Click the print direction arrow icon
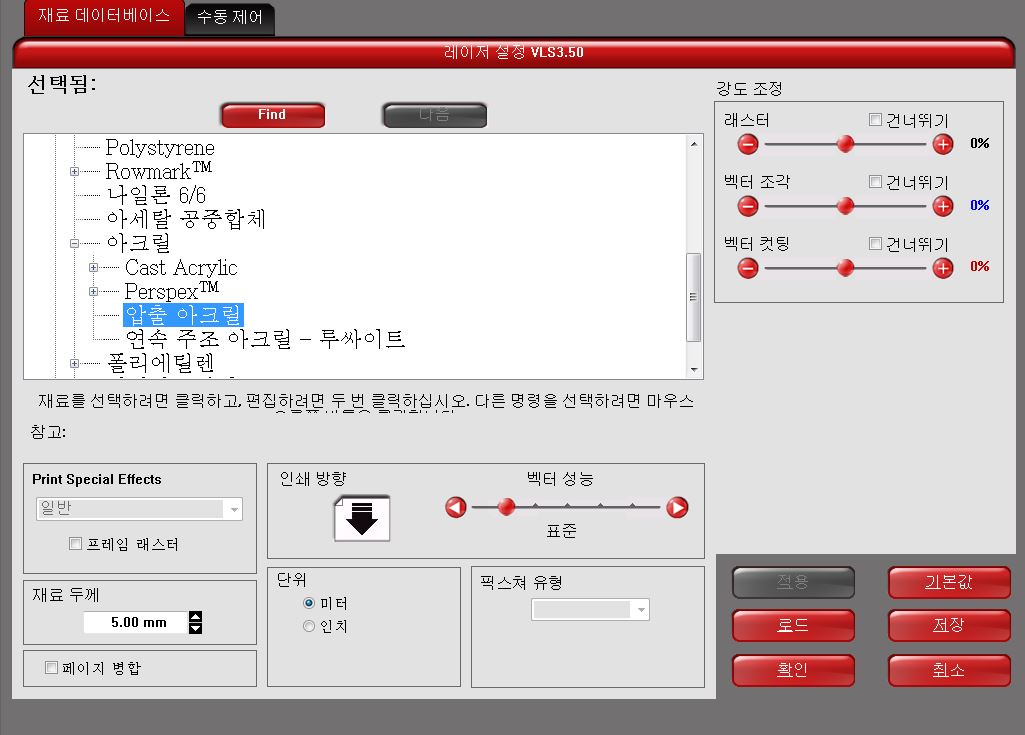1025x735 pixels. point(362,518)
